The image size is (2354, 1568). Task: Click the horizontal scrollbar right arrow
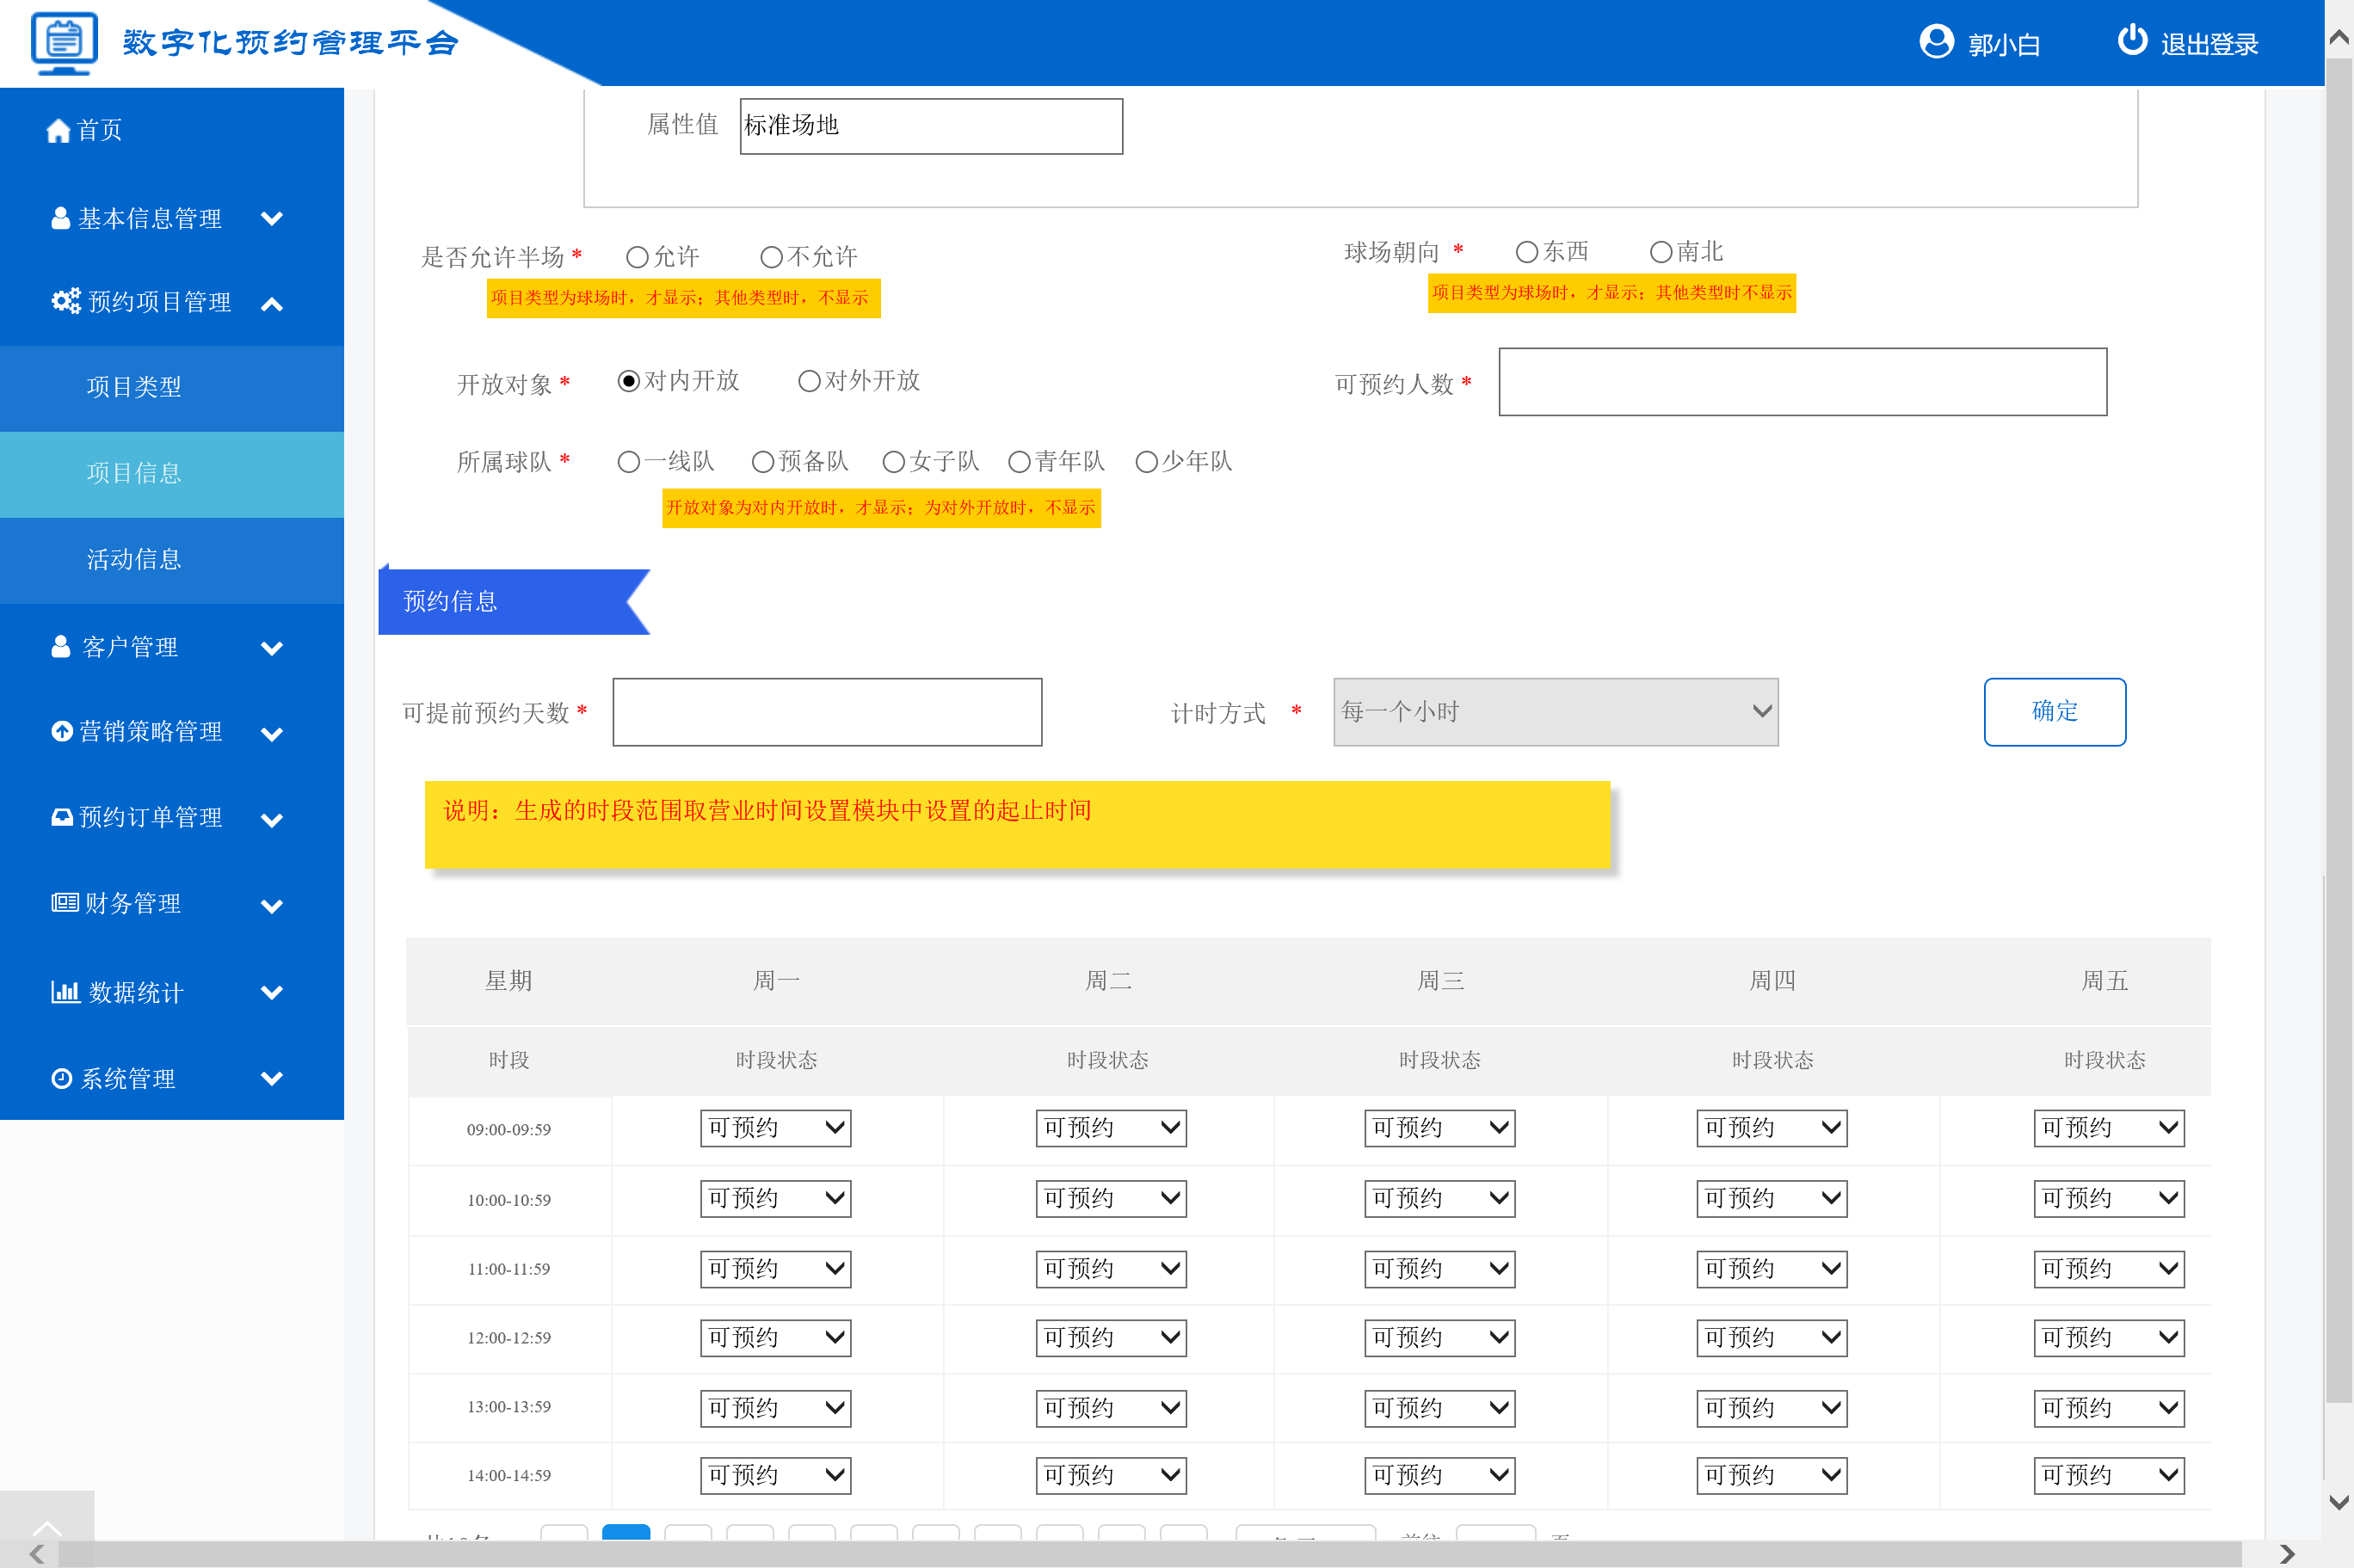click(2287, 1554)
